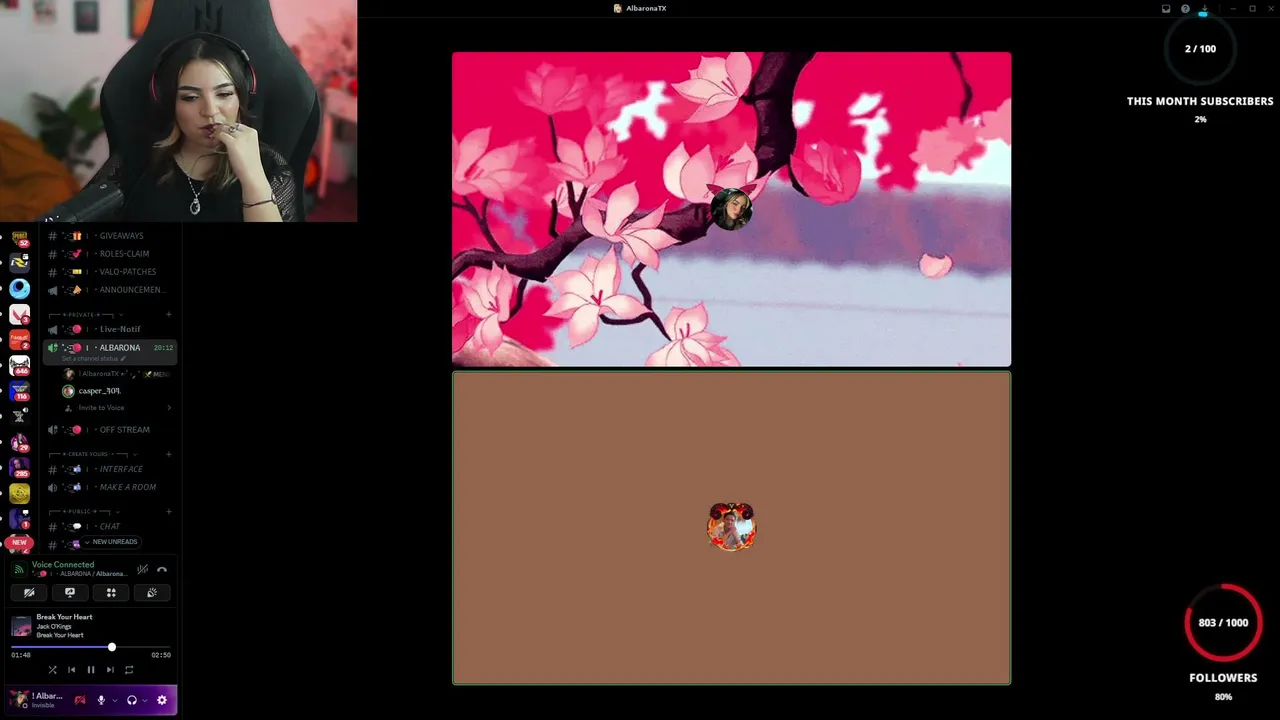This screenshot has height=720, width=1280.
Task: Open the server with the 52 badge
Action: pyautogui.click(x=19, y=238)
